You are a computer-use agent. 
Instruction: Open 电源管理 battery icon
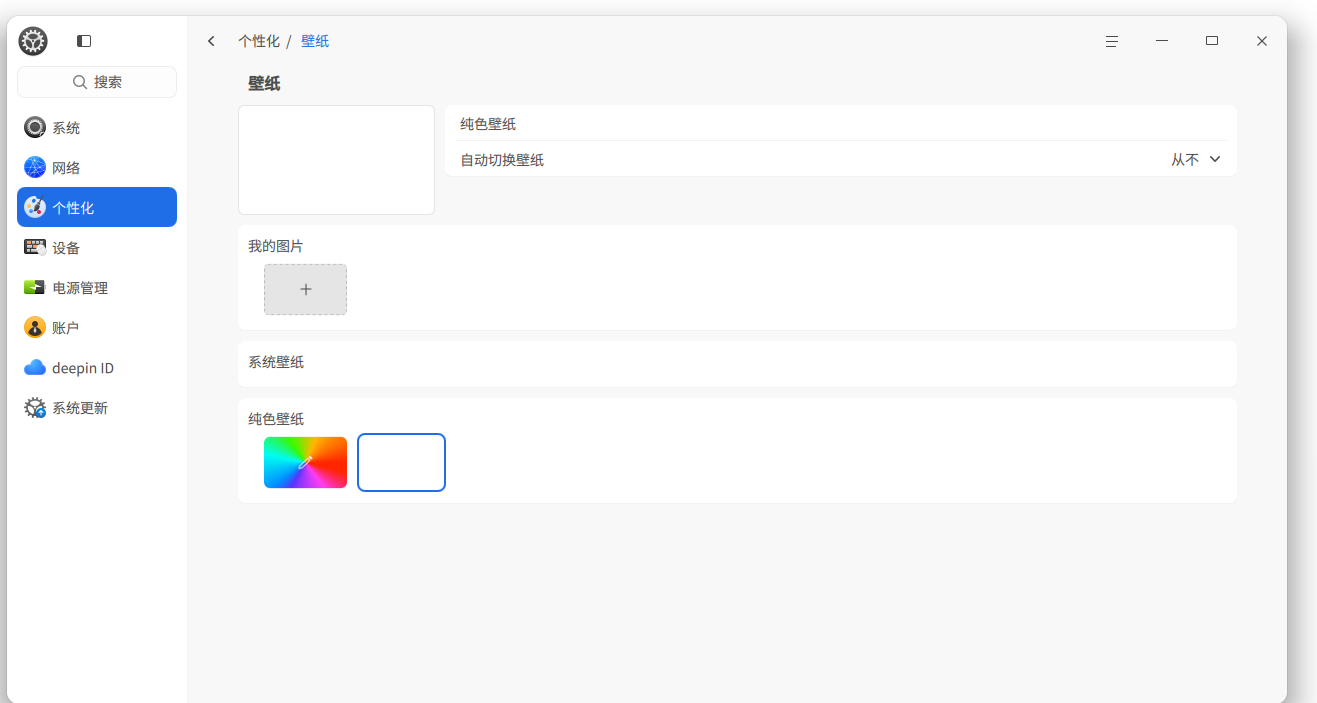[x=35, y=287]
